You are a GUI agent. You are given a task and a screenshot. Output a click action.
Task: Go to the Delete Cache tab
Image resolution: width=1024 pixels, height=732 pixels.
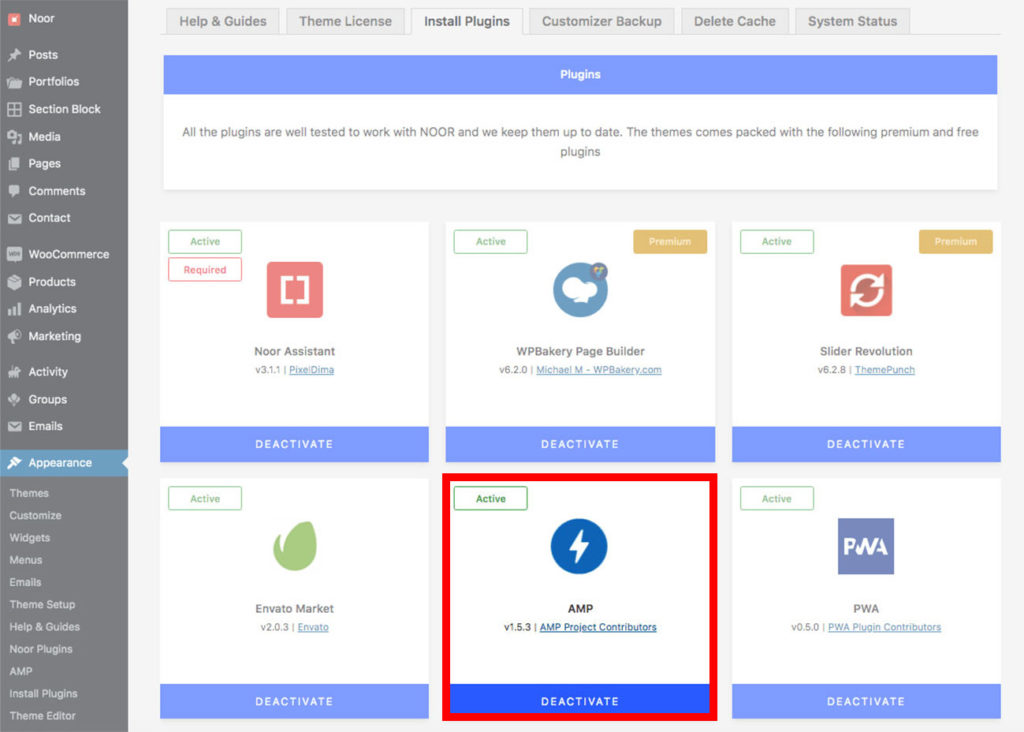(x=735, y=21)
